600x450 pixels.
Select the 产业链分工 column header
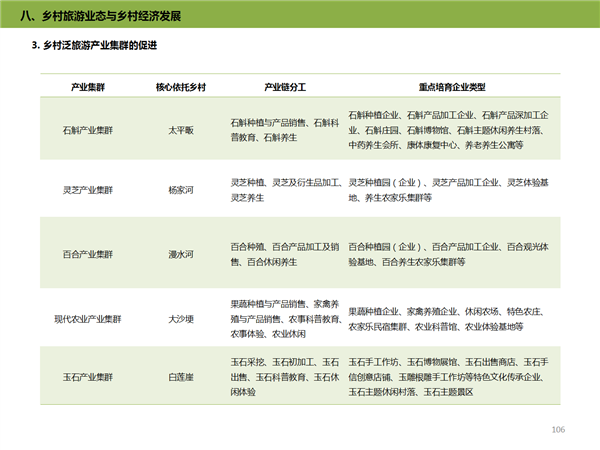point(283,88)
